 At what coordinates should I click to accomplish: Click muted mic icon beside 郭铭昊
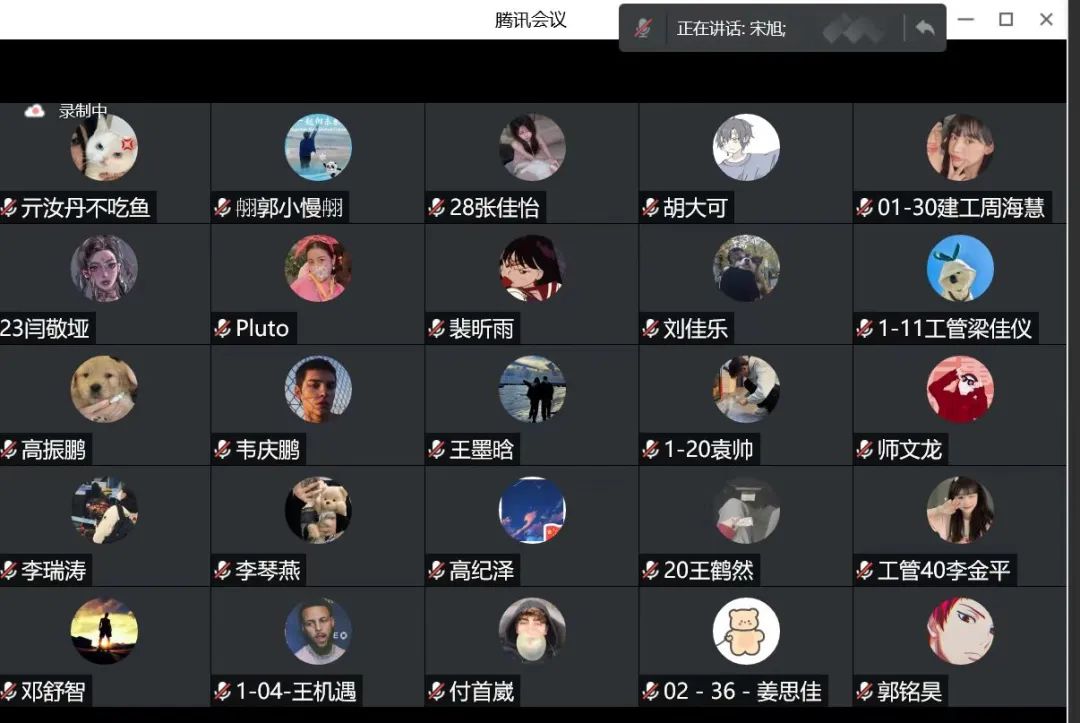point(864,691)
